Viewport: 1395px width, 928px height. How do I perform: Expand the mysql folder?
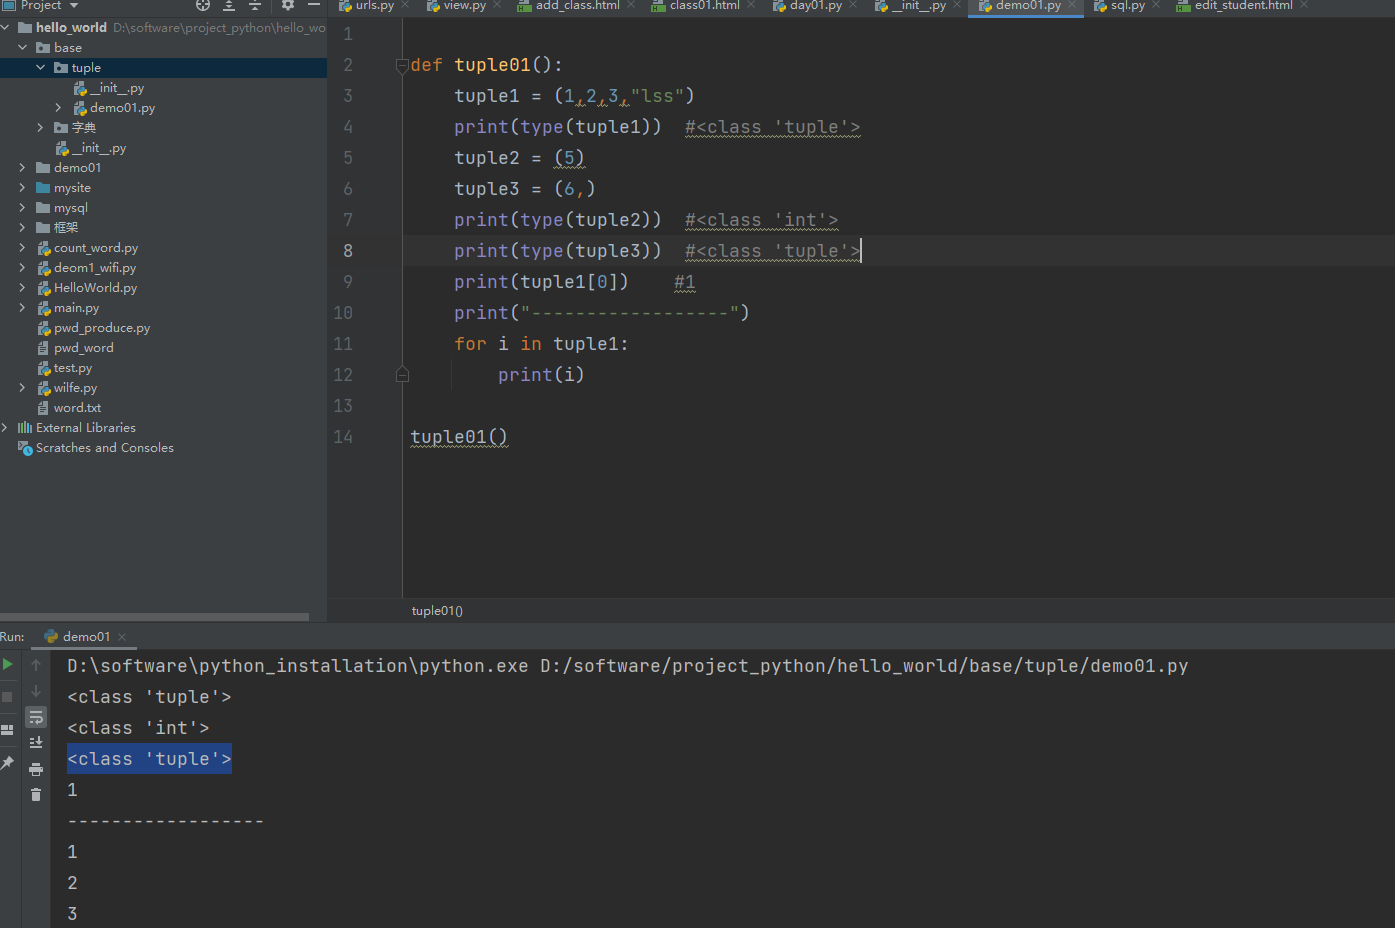click(22, 208)
